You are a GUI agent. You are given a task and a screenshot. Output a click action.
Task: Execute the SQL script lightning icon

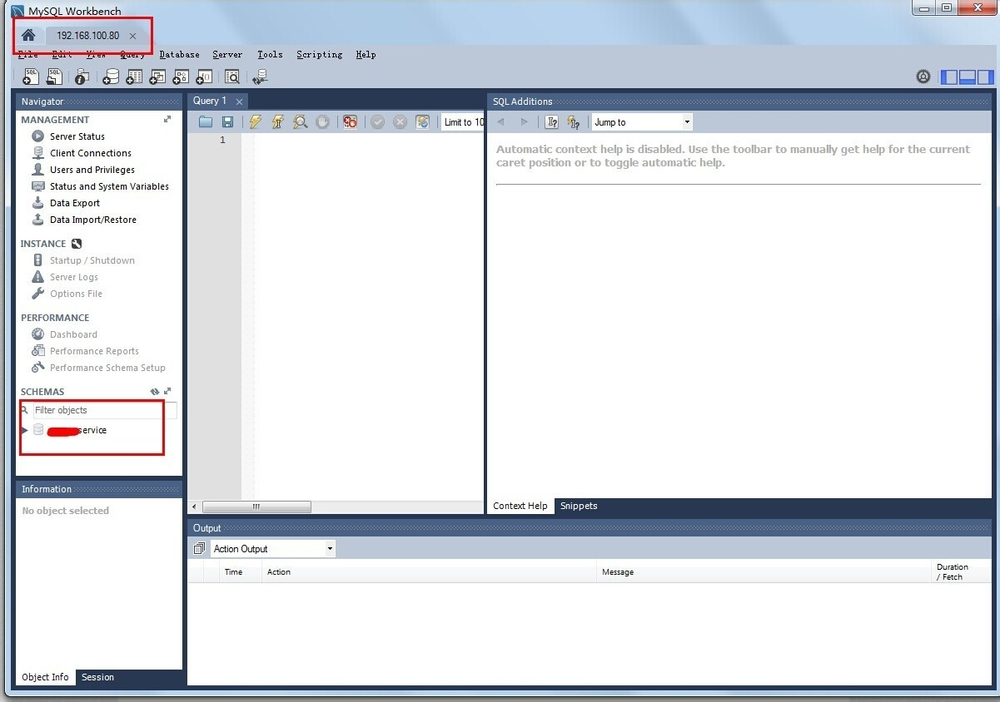(x=255, y=122)
